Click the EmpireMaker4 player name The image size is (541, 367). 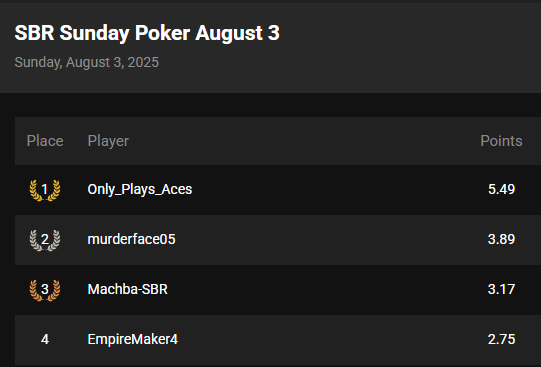point(133,339)
